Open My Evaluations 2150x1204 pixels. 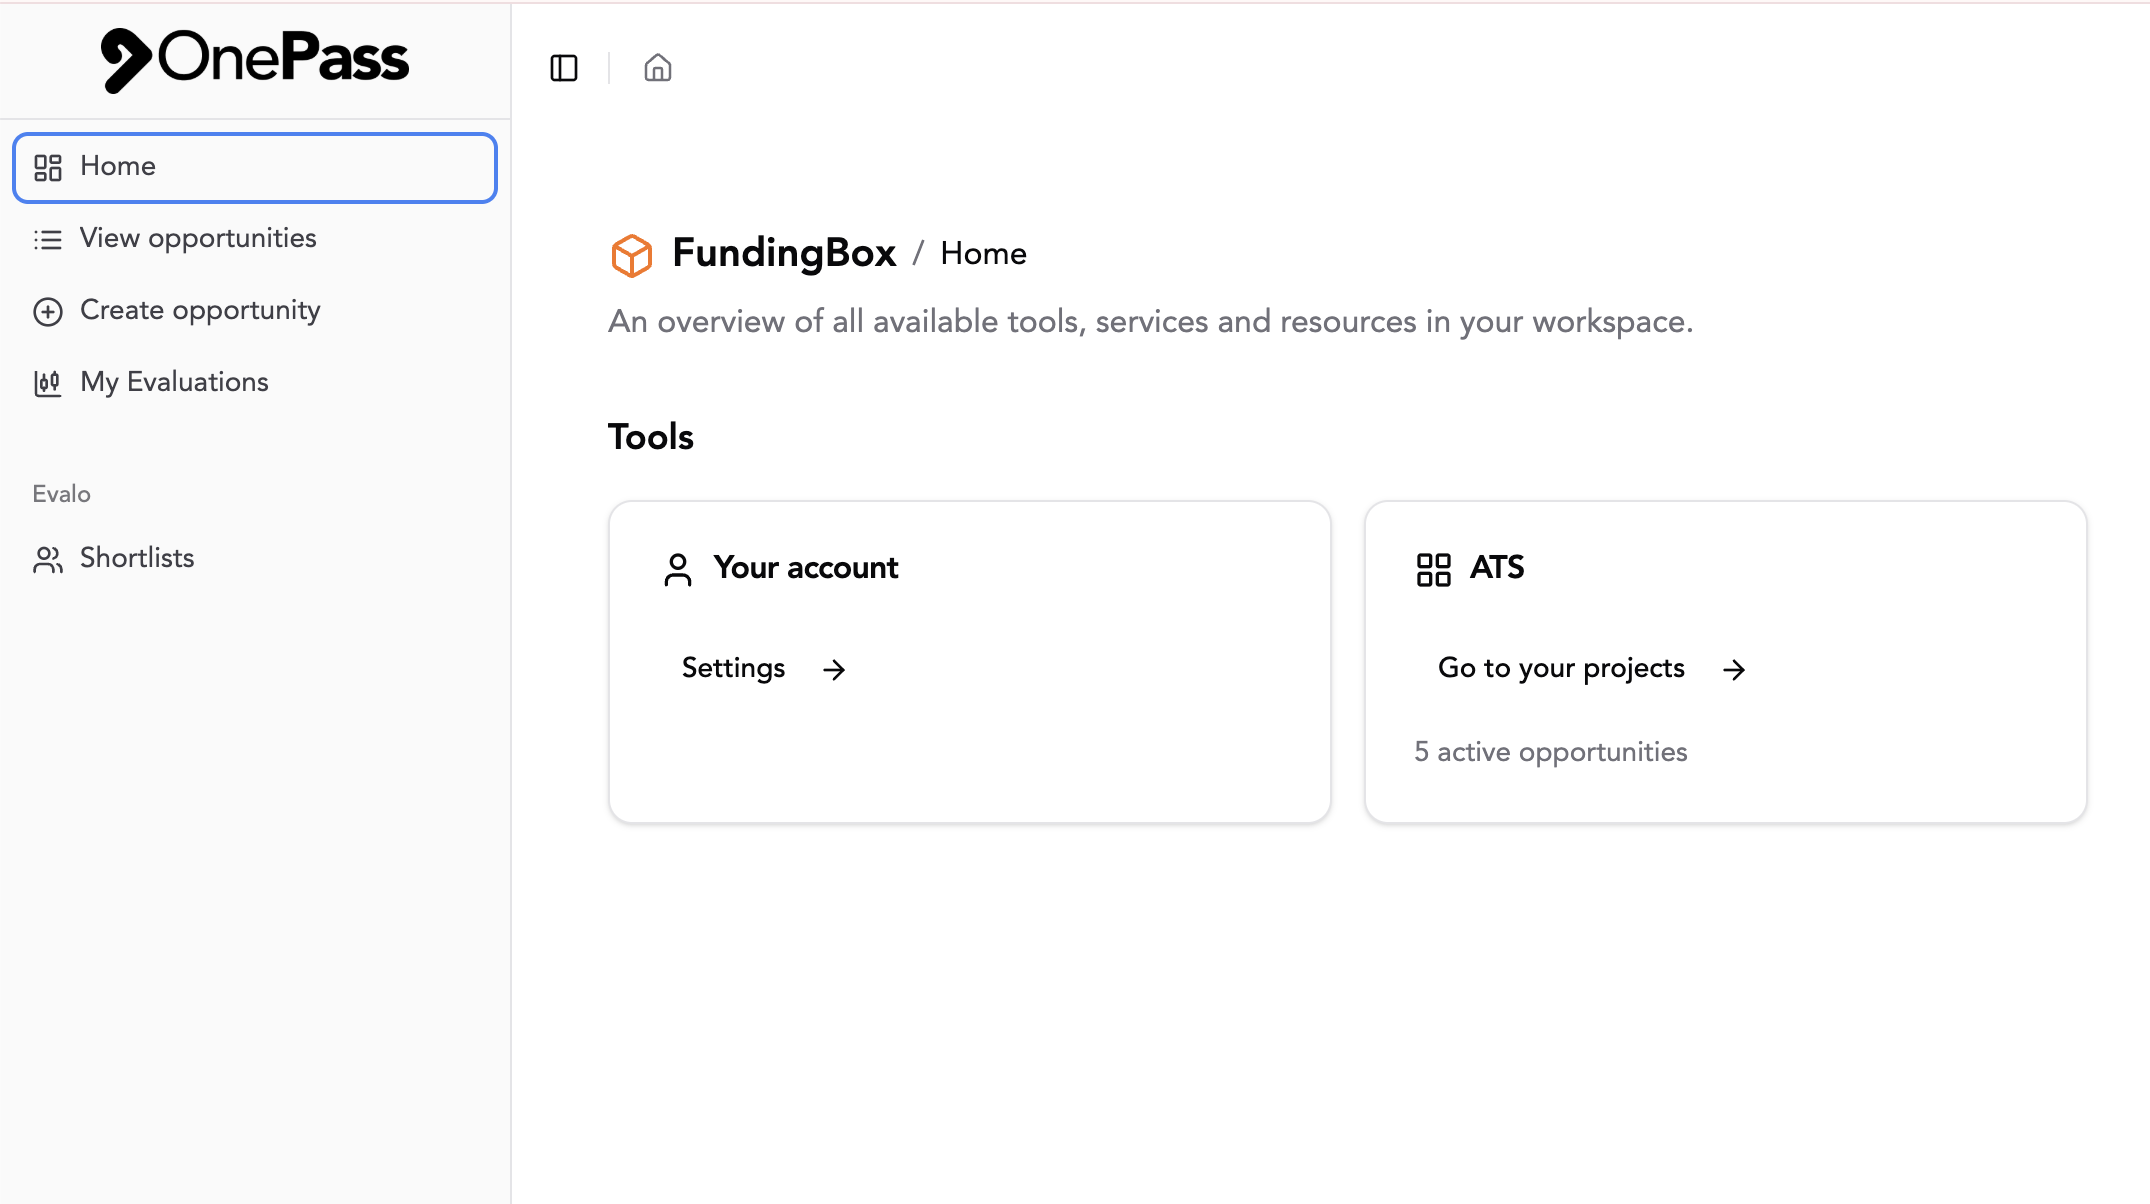pyautogui.click(x=255, y=383)
